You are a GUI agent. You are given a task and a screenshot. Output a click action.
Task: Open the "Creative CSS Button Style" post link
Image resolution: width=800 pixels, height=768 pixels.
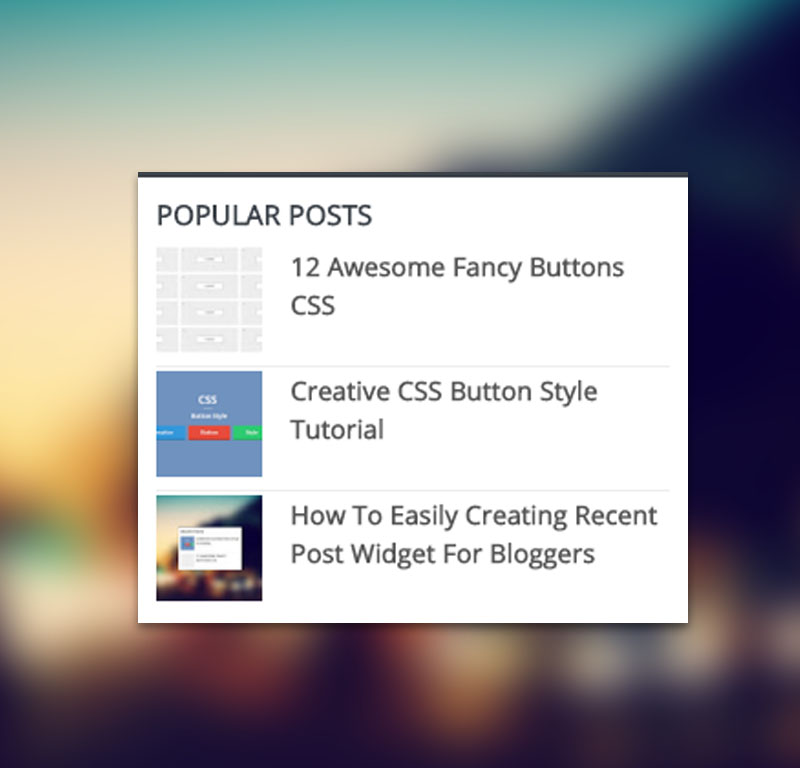443,392
